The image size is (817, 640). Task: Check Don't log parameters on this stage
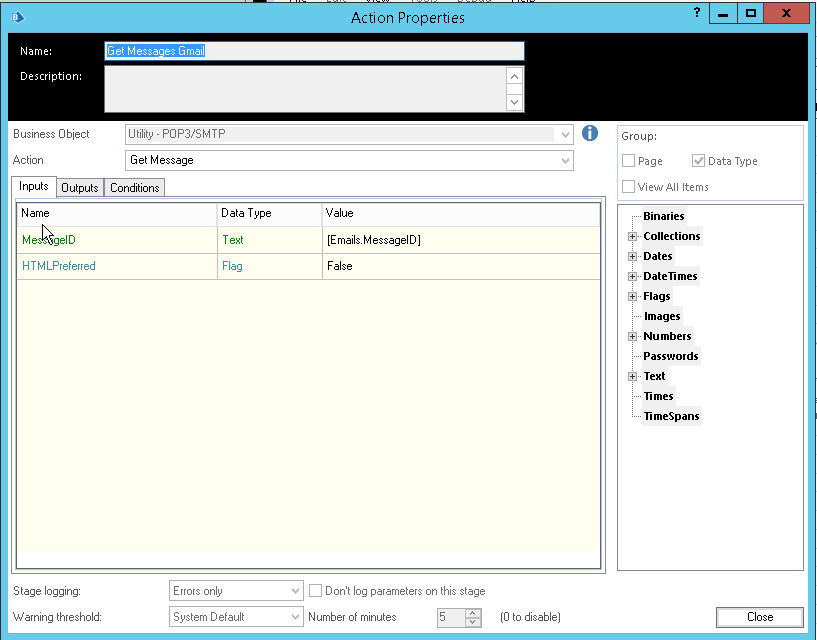coord(315,590)
